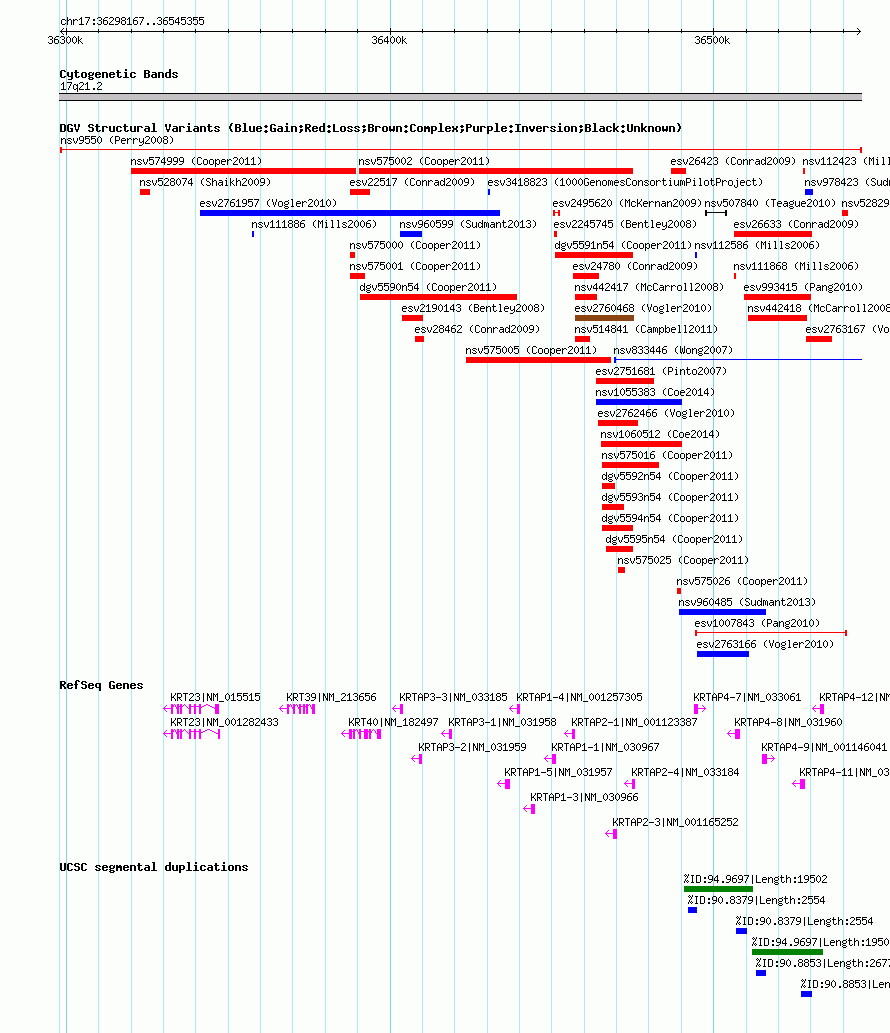The width and height of the screenshot is (890, 1033).
Task: Click the nsv575026 (Cooper2011) label
Action: pyautogui.click(x=742, y=582)
